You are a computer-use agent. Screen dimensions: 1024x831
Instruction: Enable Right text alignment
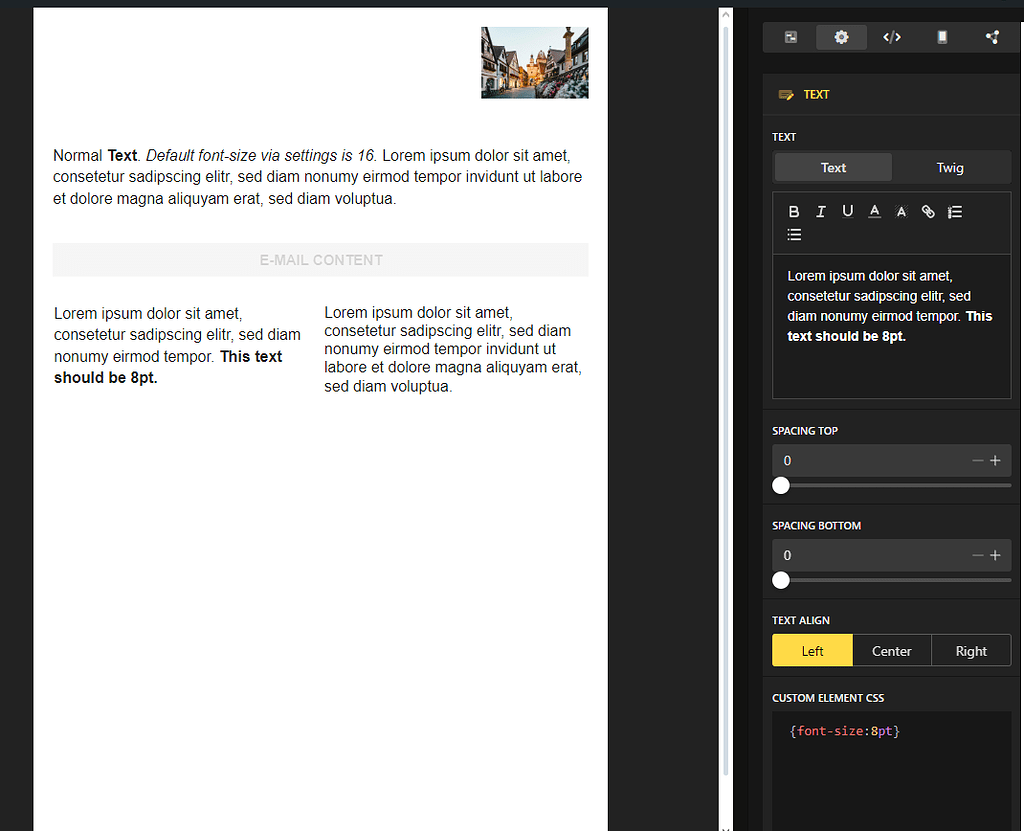[971, 650]
